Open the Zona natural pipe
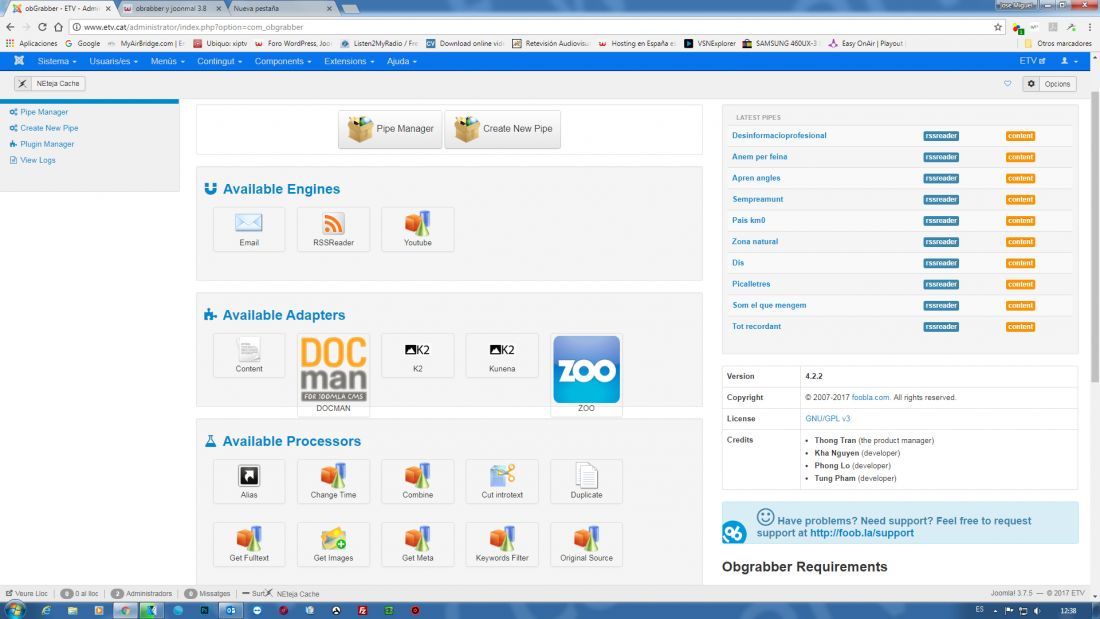 coord(755,241)
